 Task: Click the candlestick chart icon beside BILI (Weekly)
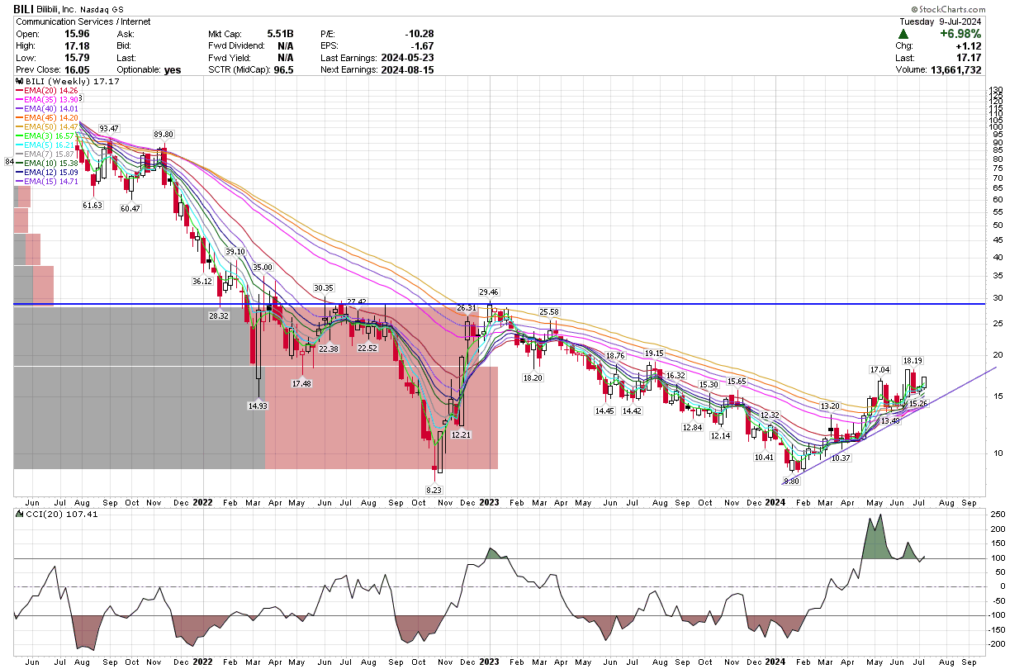(19, 81)
